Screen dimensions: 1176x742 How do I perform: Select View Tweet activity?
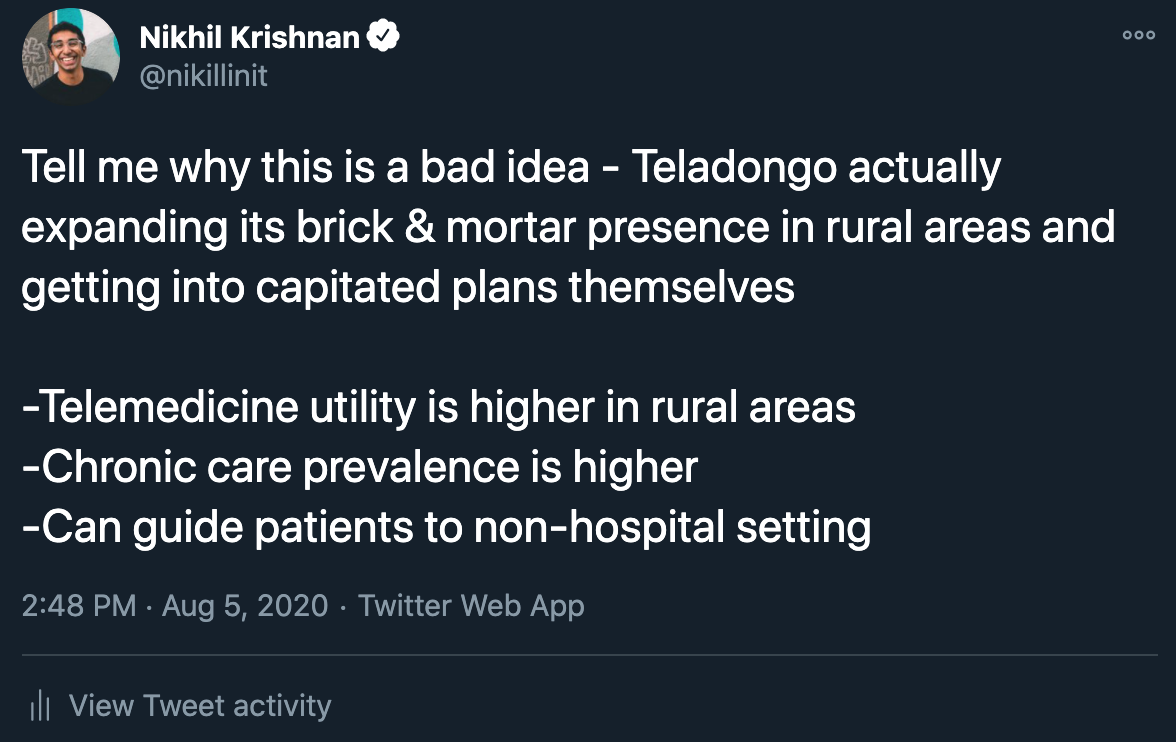point(200,705)
